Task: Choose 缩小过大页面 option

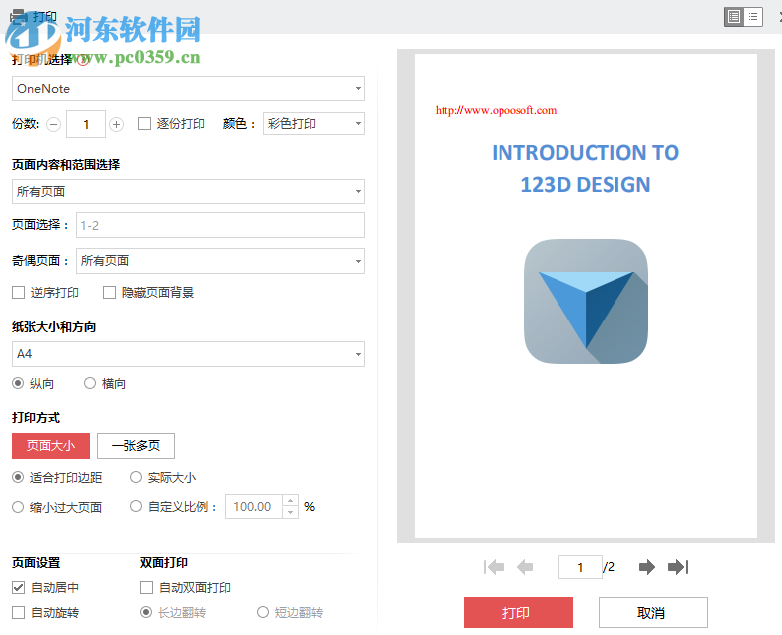Action: pos(18,507)
